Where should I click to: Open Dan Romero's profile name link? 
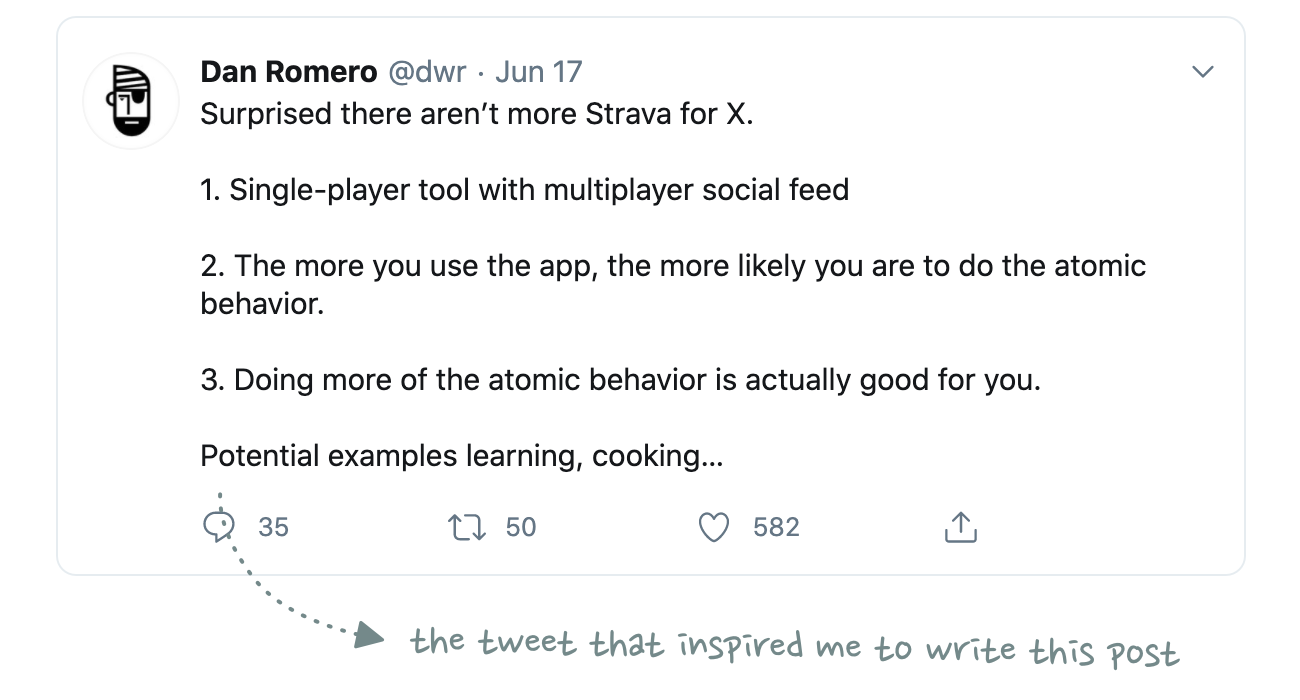[289, 72]
